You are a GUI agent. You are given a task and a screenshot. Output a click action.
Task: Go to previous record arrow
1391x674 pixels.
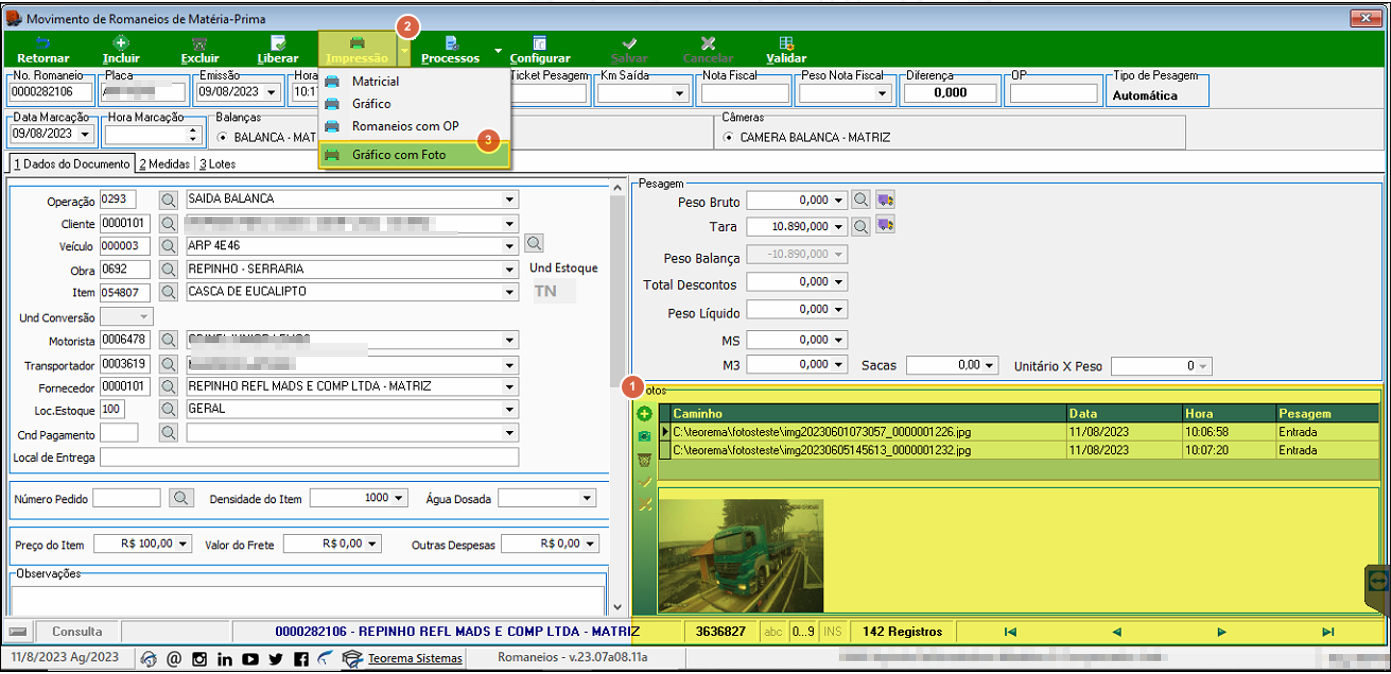1116,632
